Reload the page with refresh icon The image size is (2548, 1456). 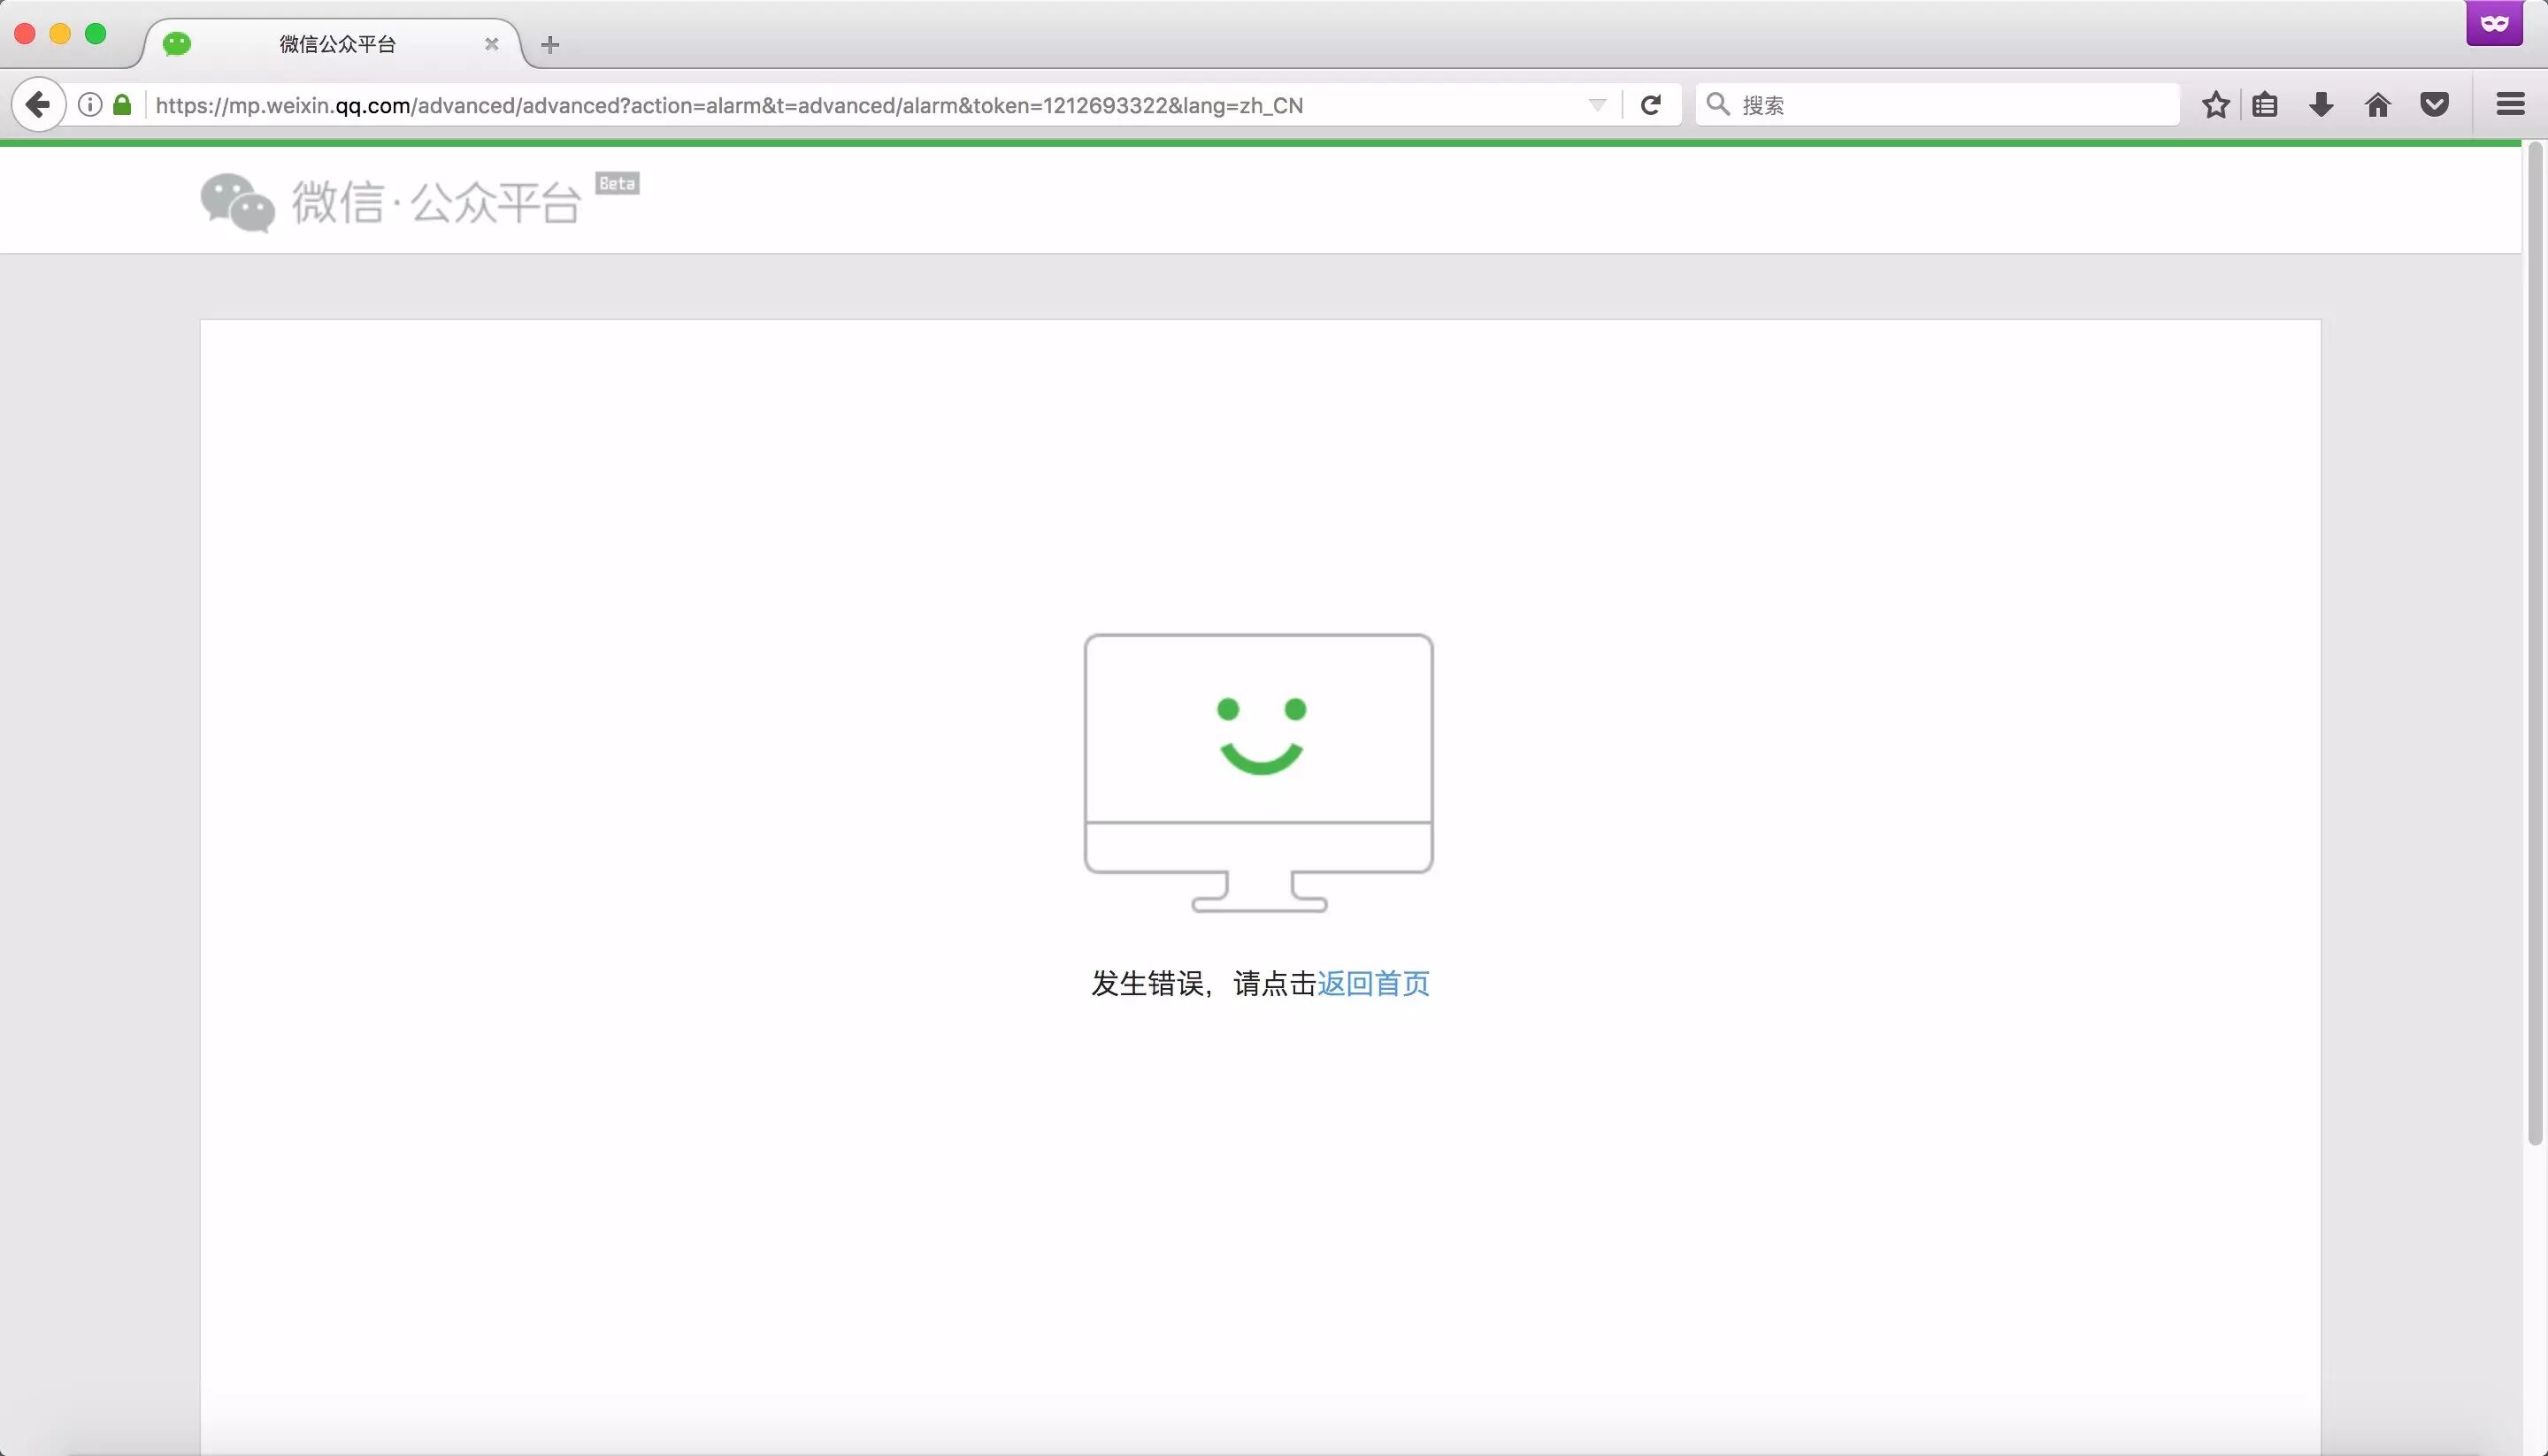1651,105
